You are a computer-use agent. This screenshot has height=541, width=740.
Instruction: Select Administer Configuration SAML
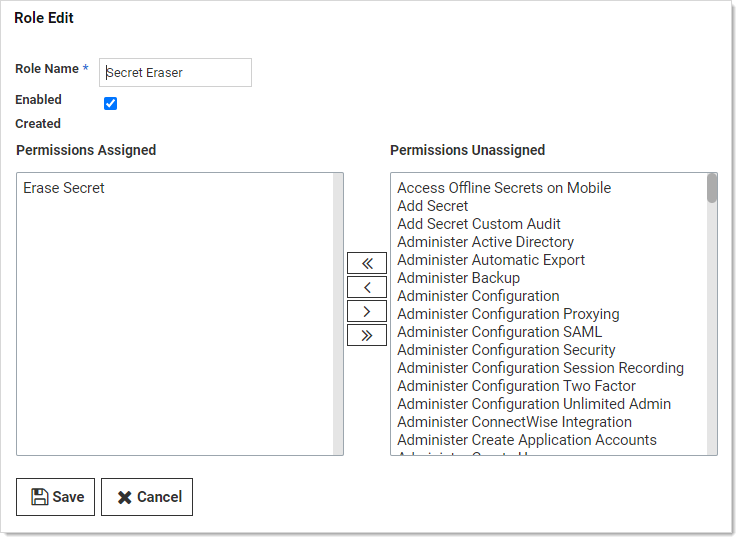(x=499, y=332)
